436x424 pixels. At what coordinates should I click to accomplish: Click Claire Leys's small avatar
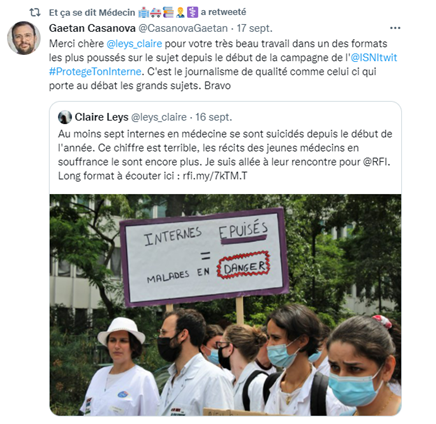65,117
